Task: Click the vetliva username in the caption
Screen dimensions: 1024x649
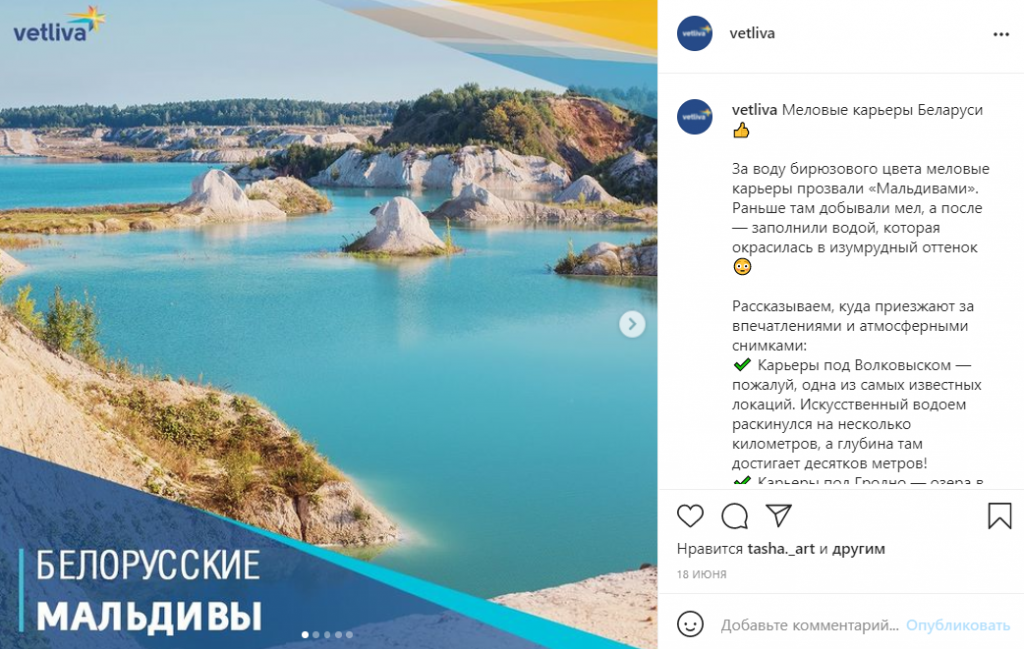Action: pyautogui.click(x=754, y=110)
